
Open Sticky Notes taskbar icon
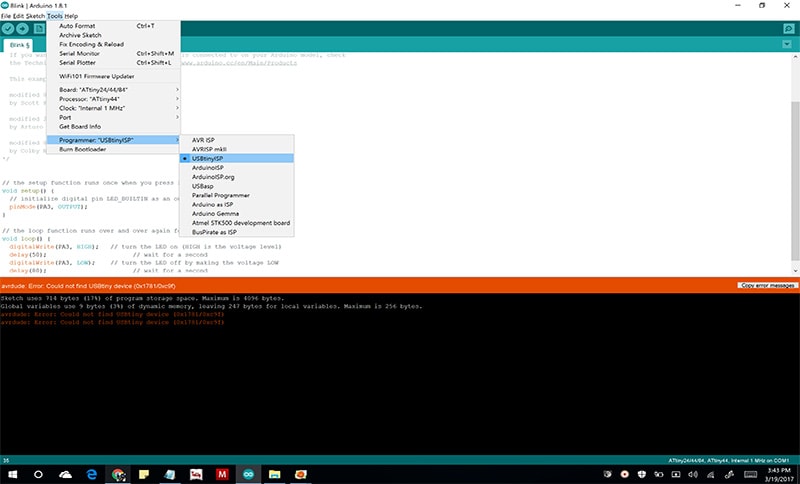[x=144, y=474]
